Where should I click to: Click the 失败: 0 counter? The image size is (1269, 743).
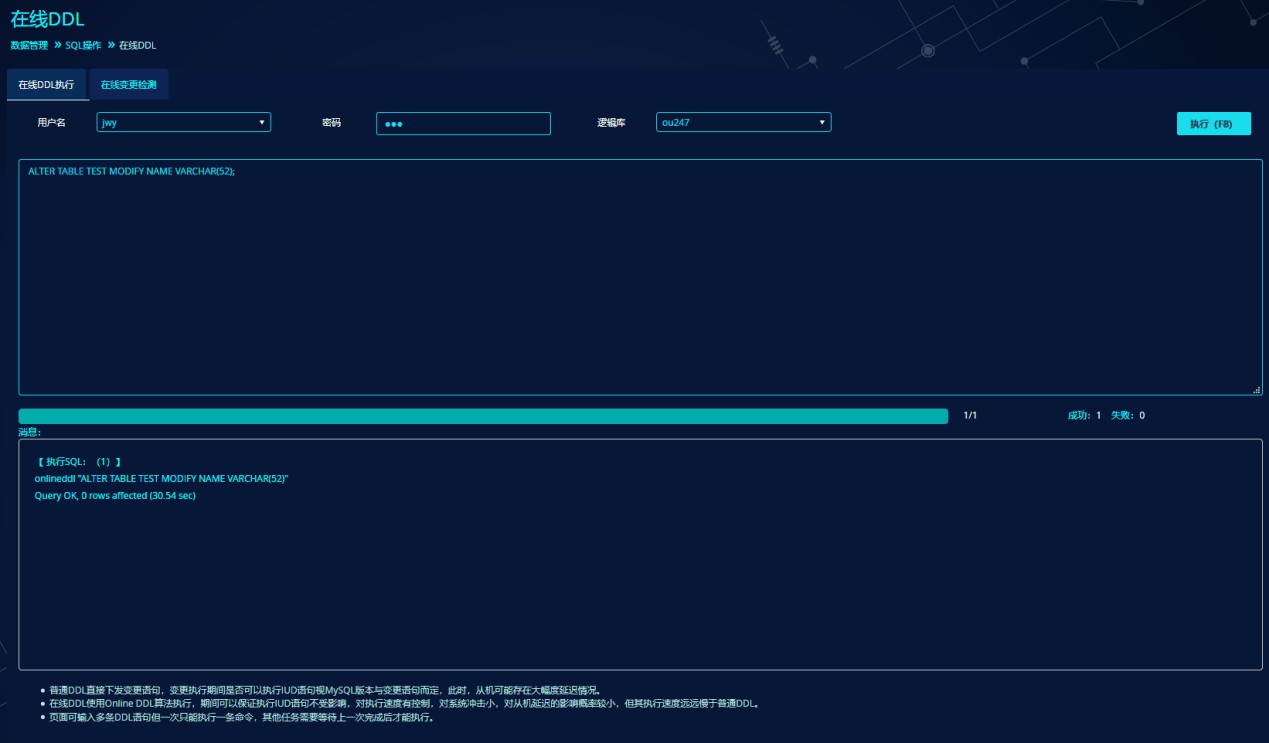1128,415
